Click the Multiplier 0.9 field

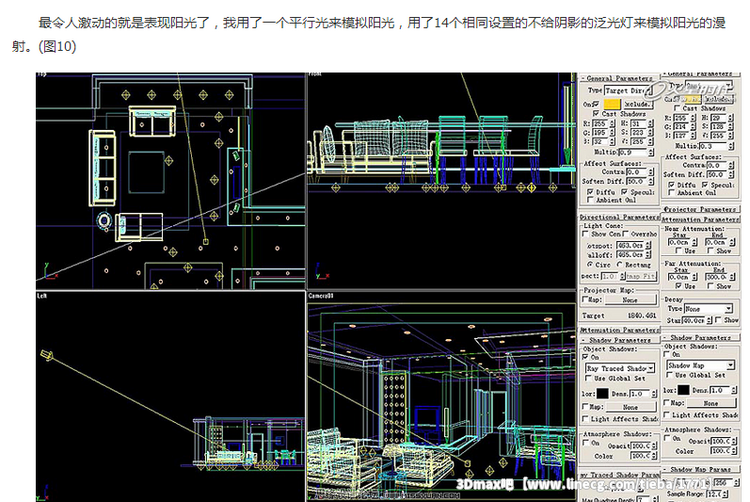coord(632,152)
